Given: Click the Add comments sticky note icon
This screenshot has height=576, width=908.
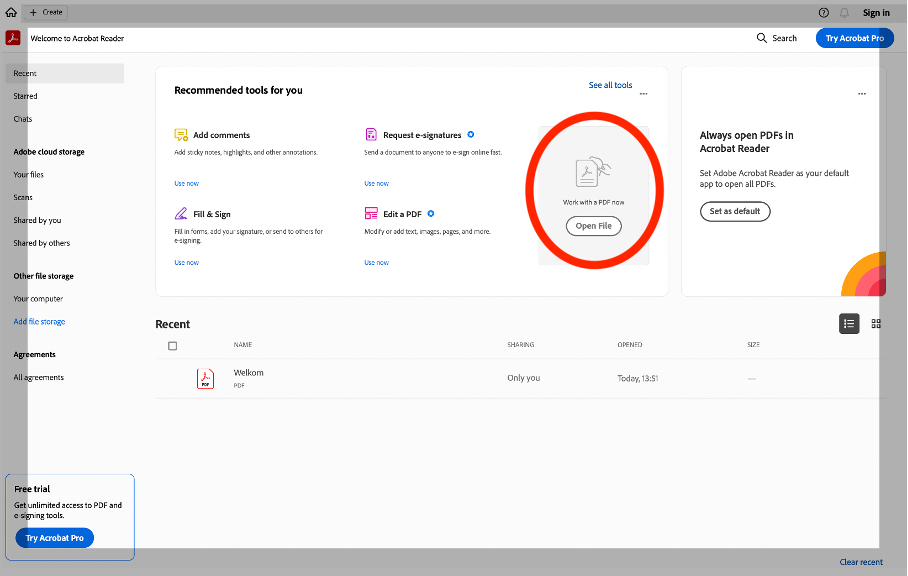Looking at the screenshot, I should [181, 135].
